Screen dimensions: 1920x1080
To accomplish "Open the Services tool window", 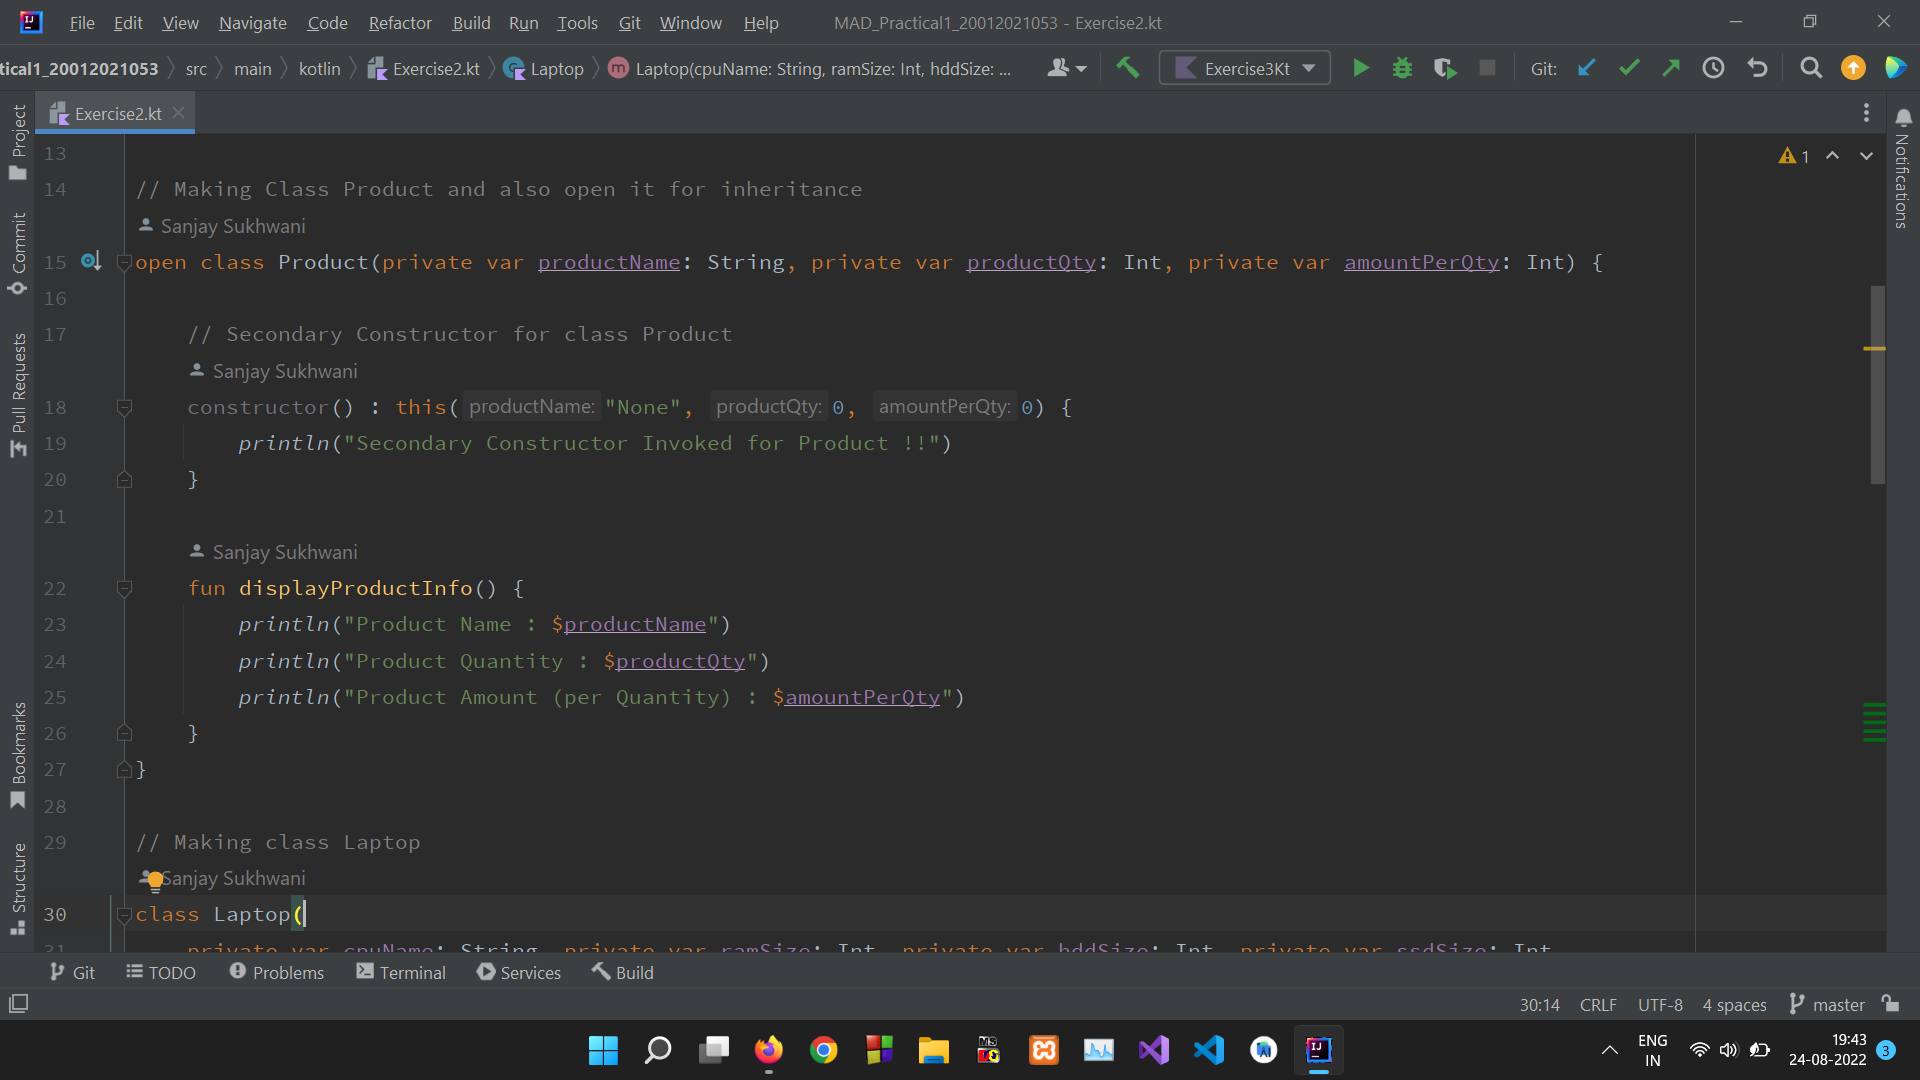I will click(x=519, y=972).
